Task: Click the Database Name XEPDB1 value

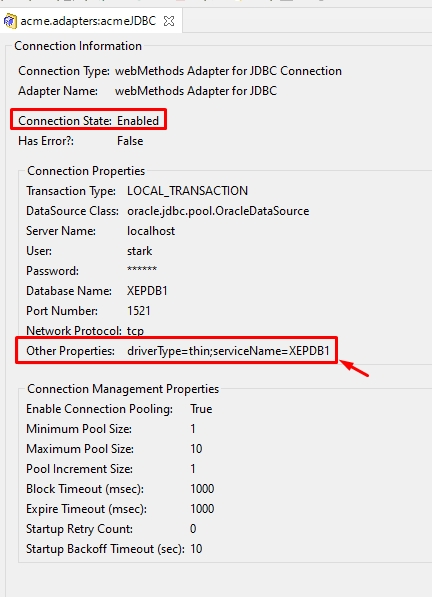Action: pos(147,291)
